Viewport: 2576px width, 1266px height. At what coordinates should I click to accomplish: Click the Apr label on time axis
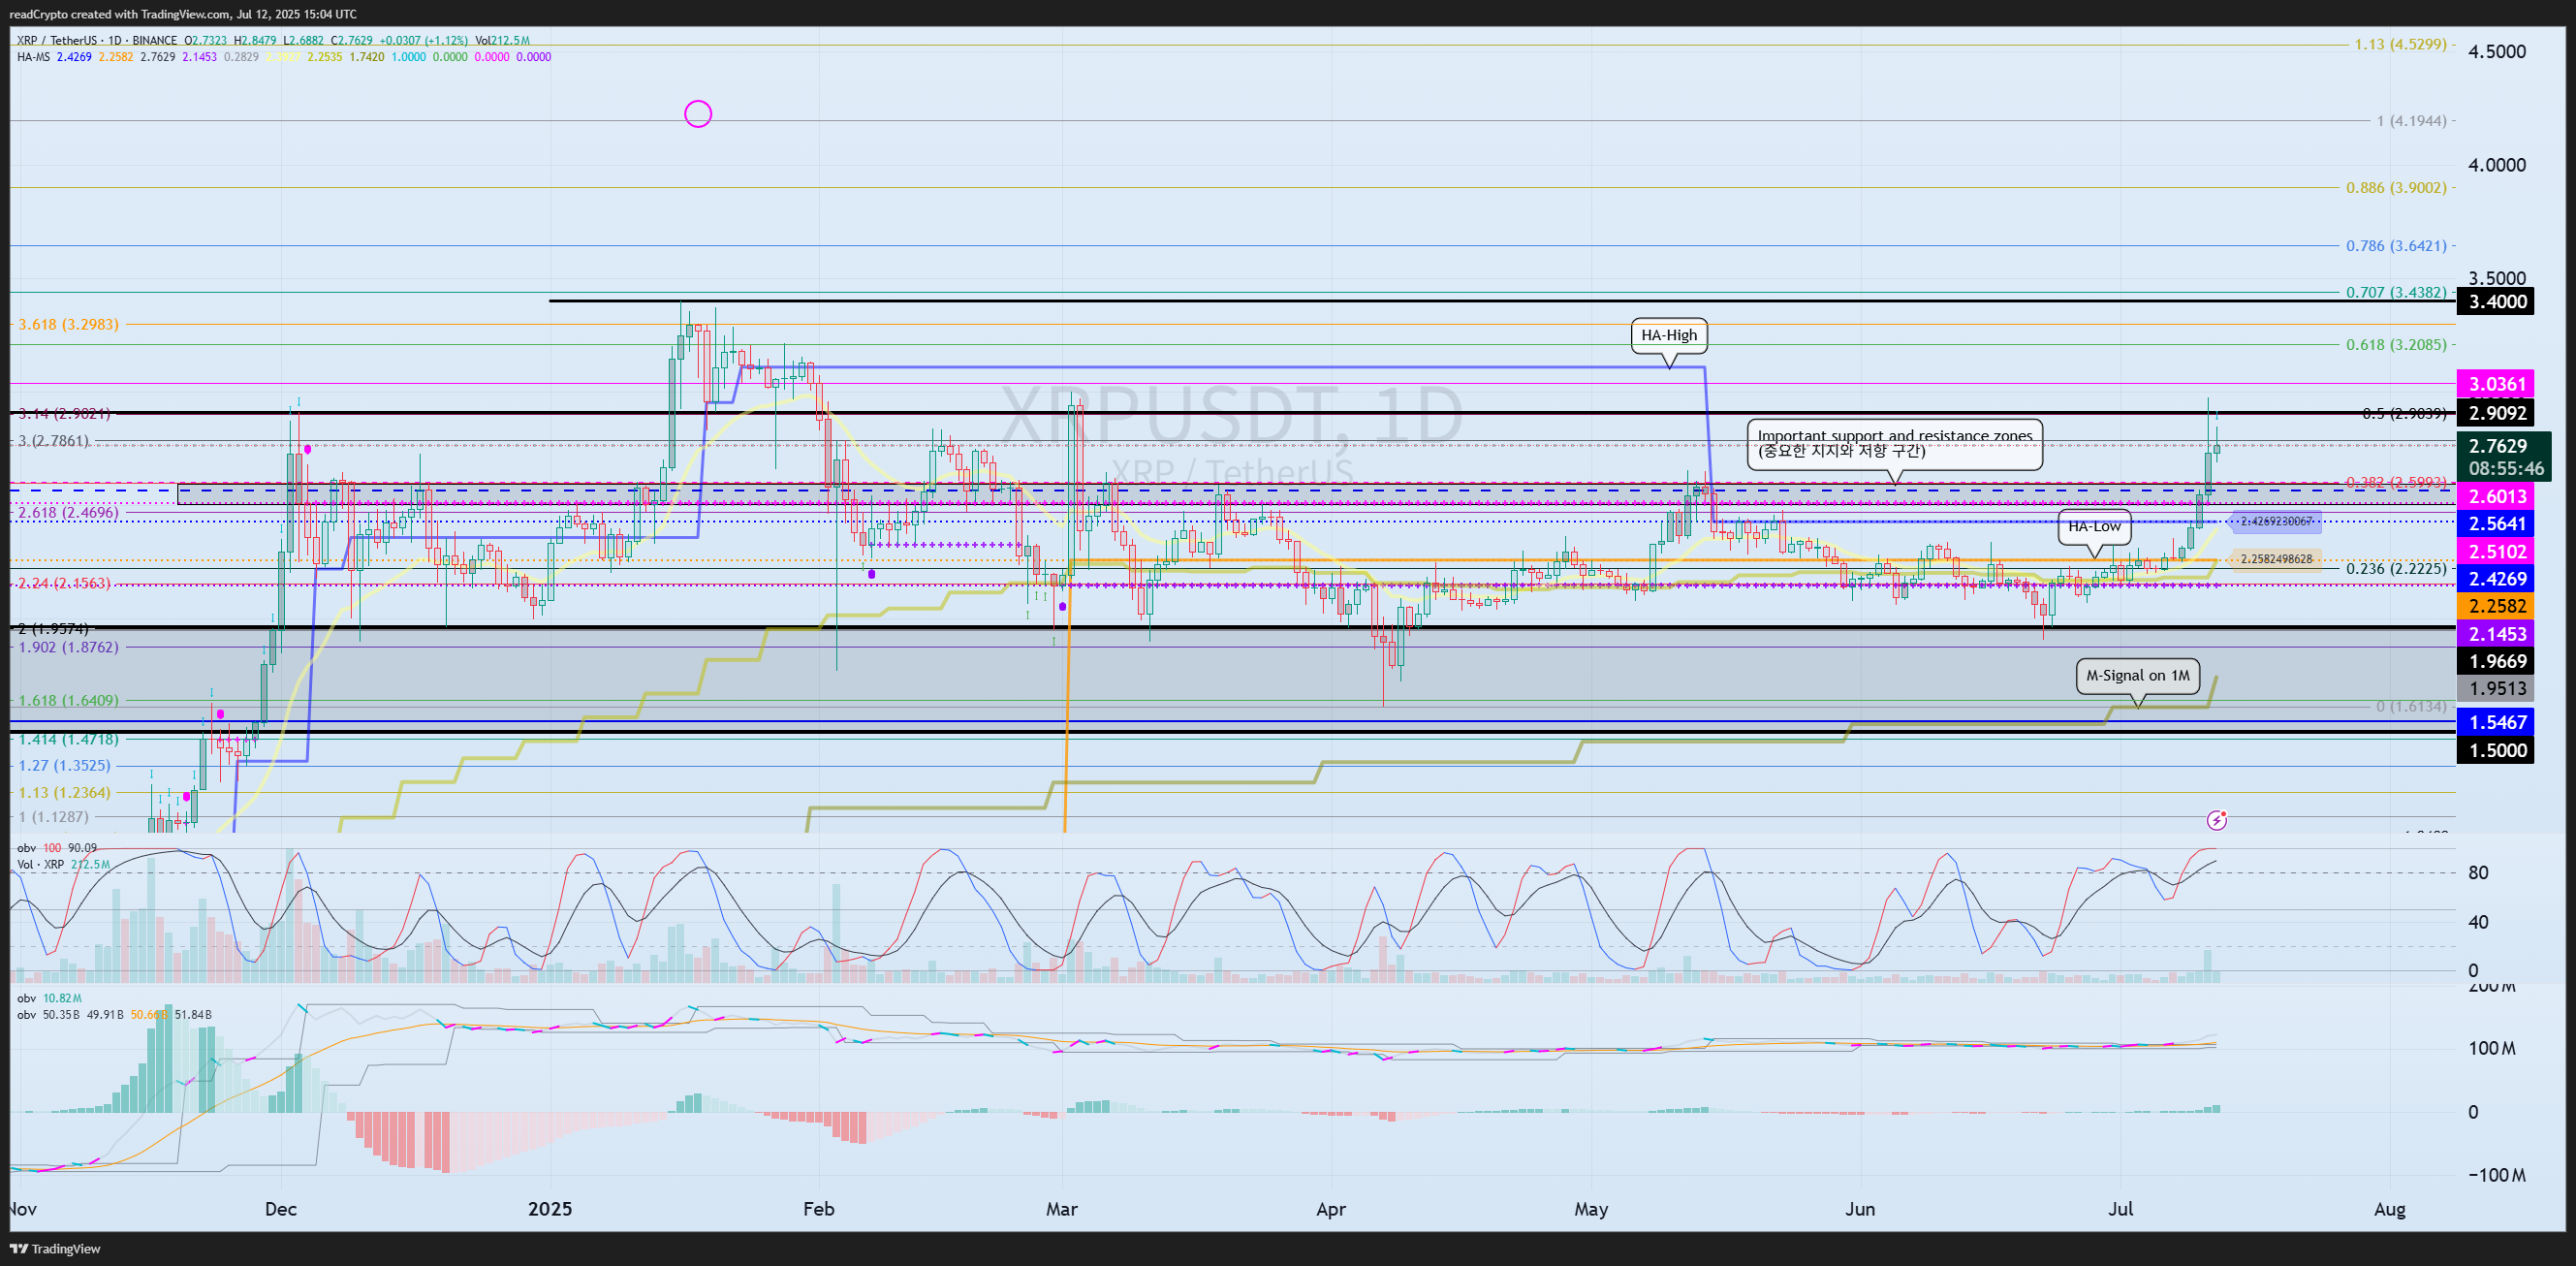point(1330,1209)
